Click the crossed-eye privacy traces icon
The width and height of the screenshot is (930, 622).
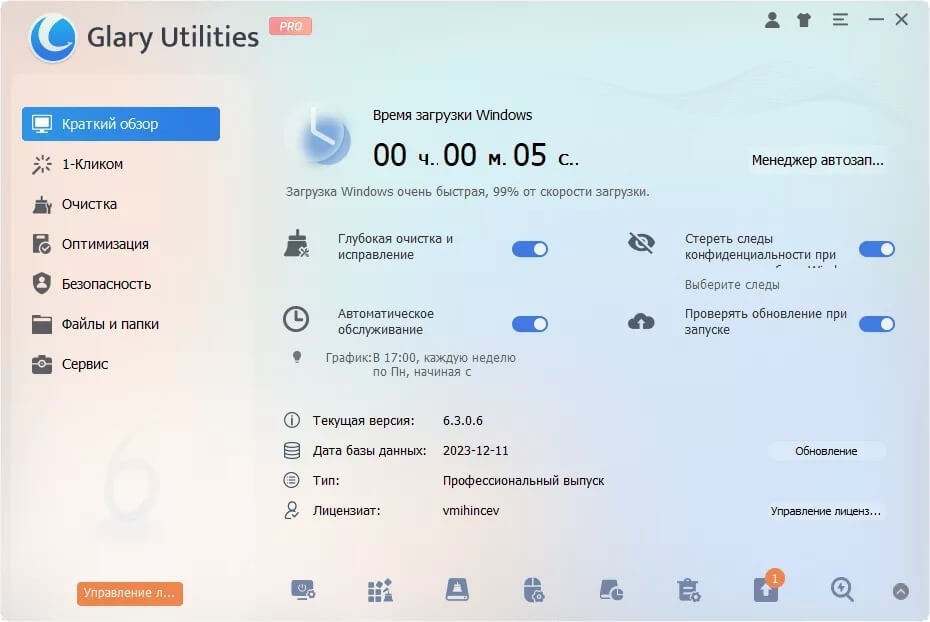(641, 243)
